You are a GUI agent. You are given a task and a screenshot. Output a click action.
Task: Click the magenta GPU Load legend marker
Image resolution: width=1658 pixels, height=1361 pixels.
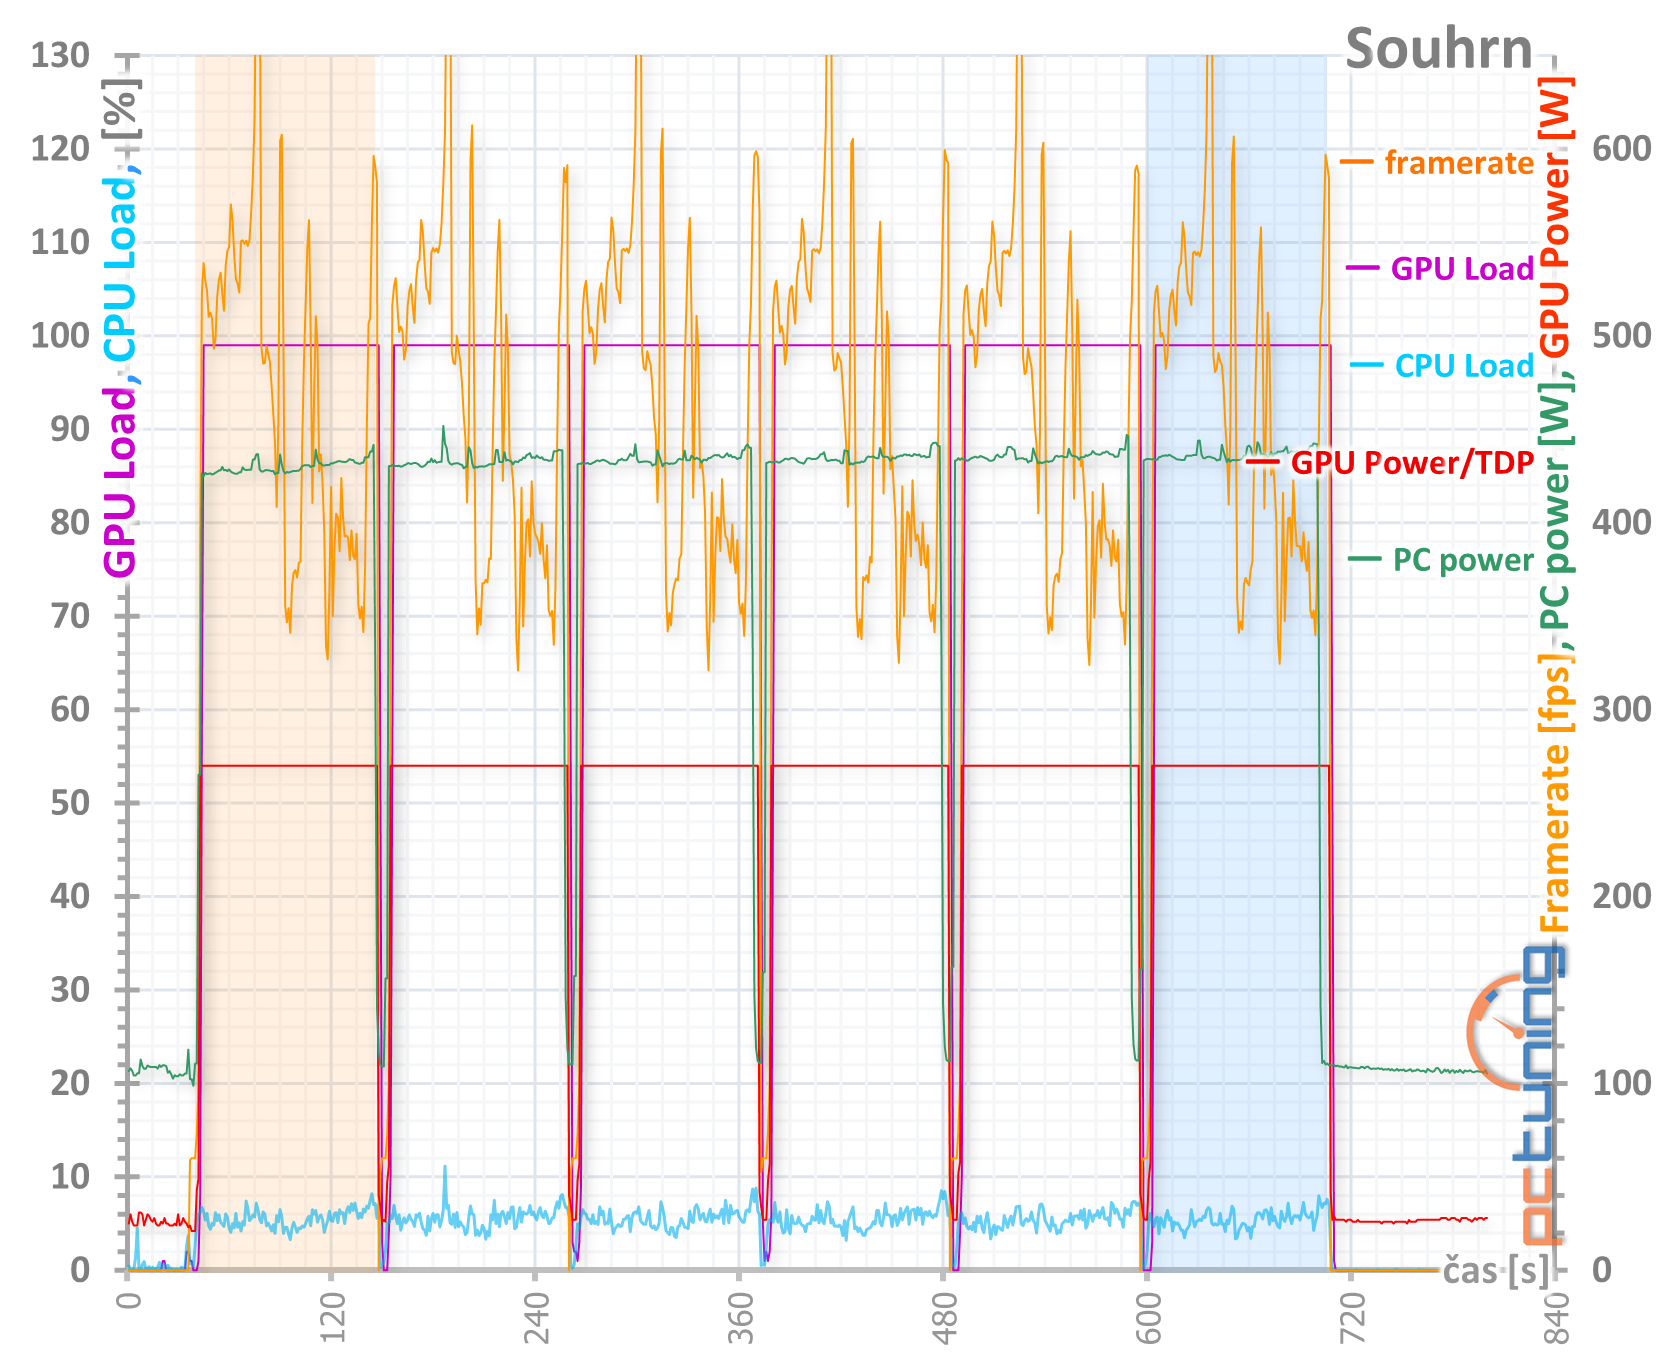(1362, 268)
